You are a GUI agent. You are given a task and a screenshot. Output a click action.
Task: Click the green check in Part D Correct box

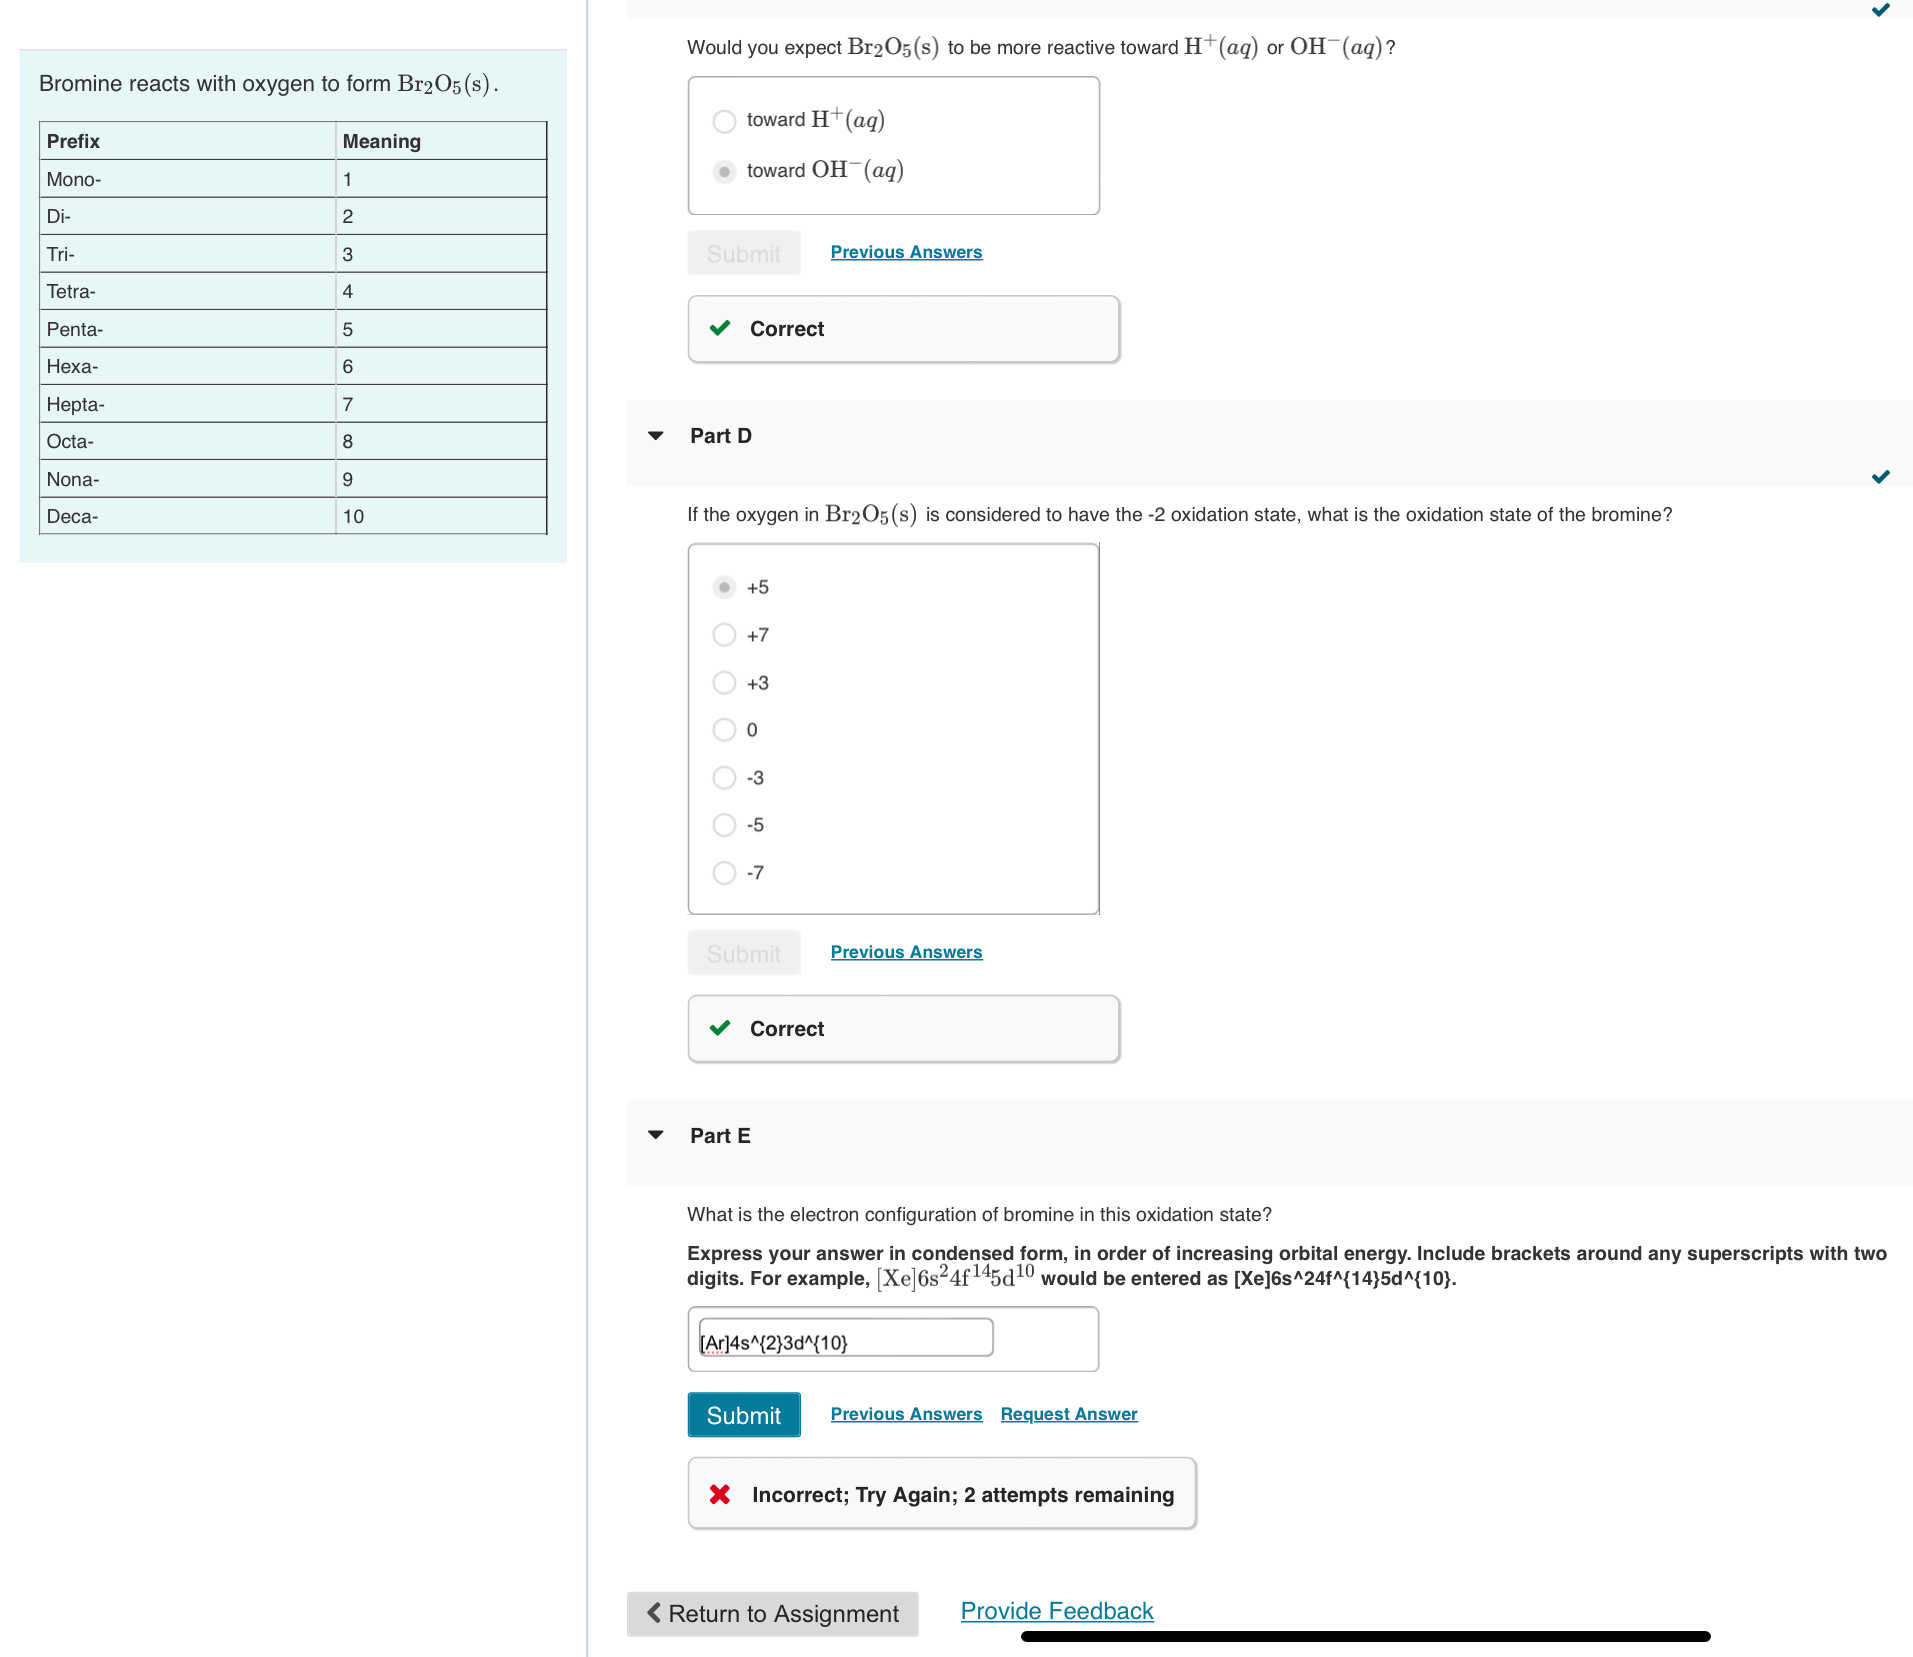point(720,1028)
